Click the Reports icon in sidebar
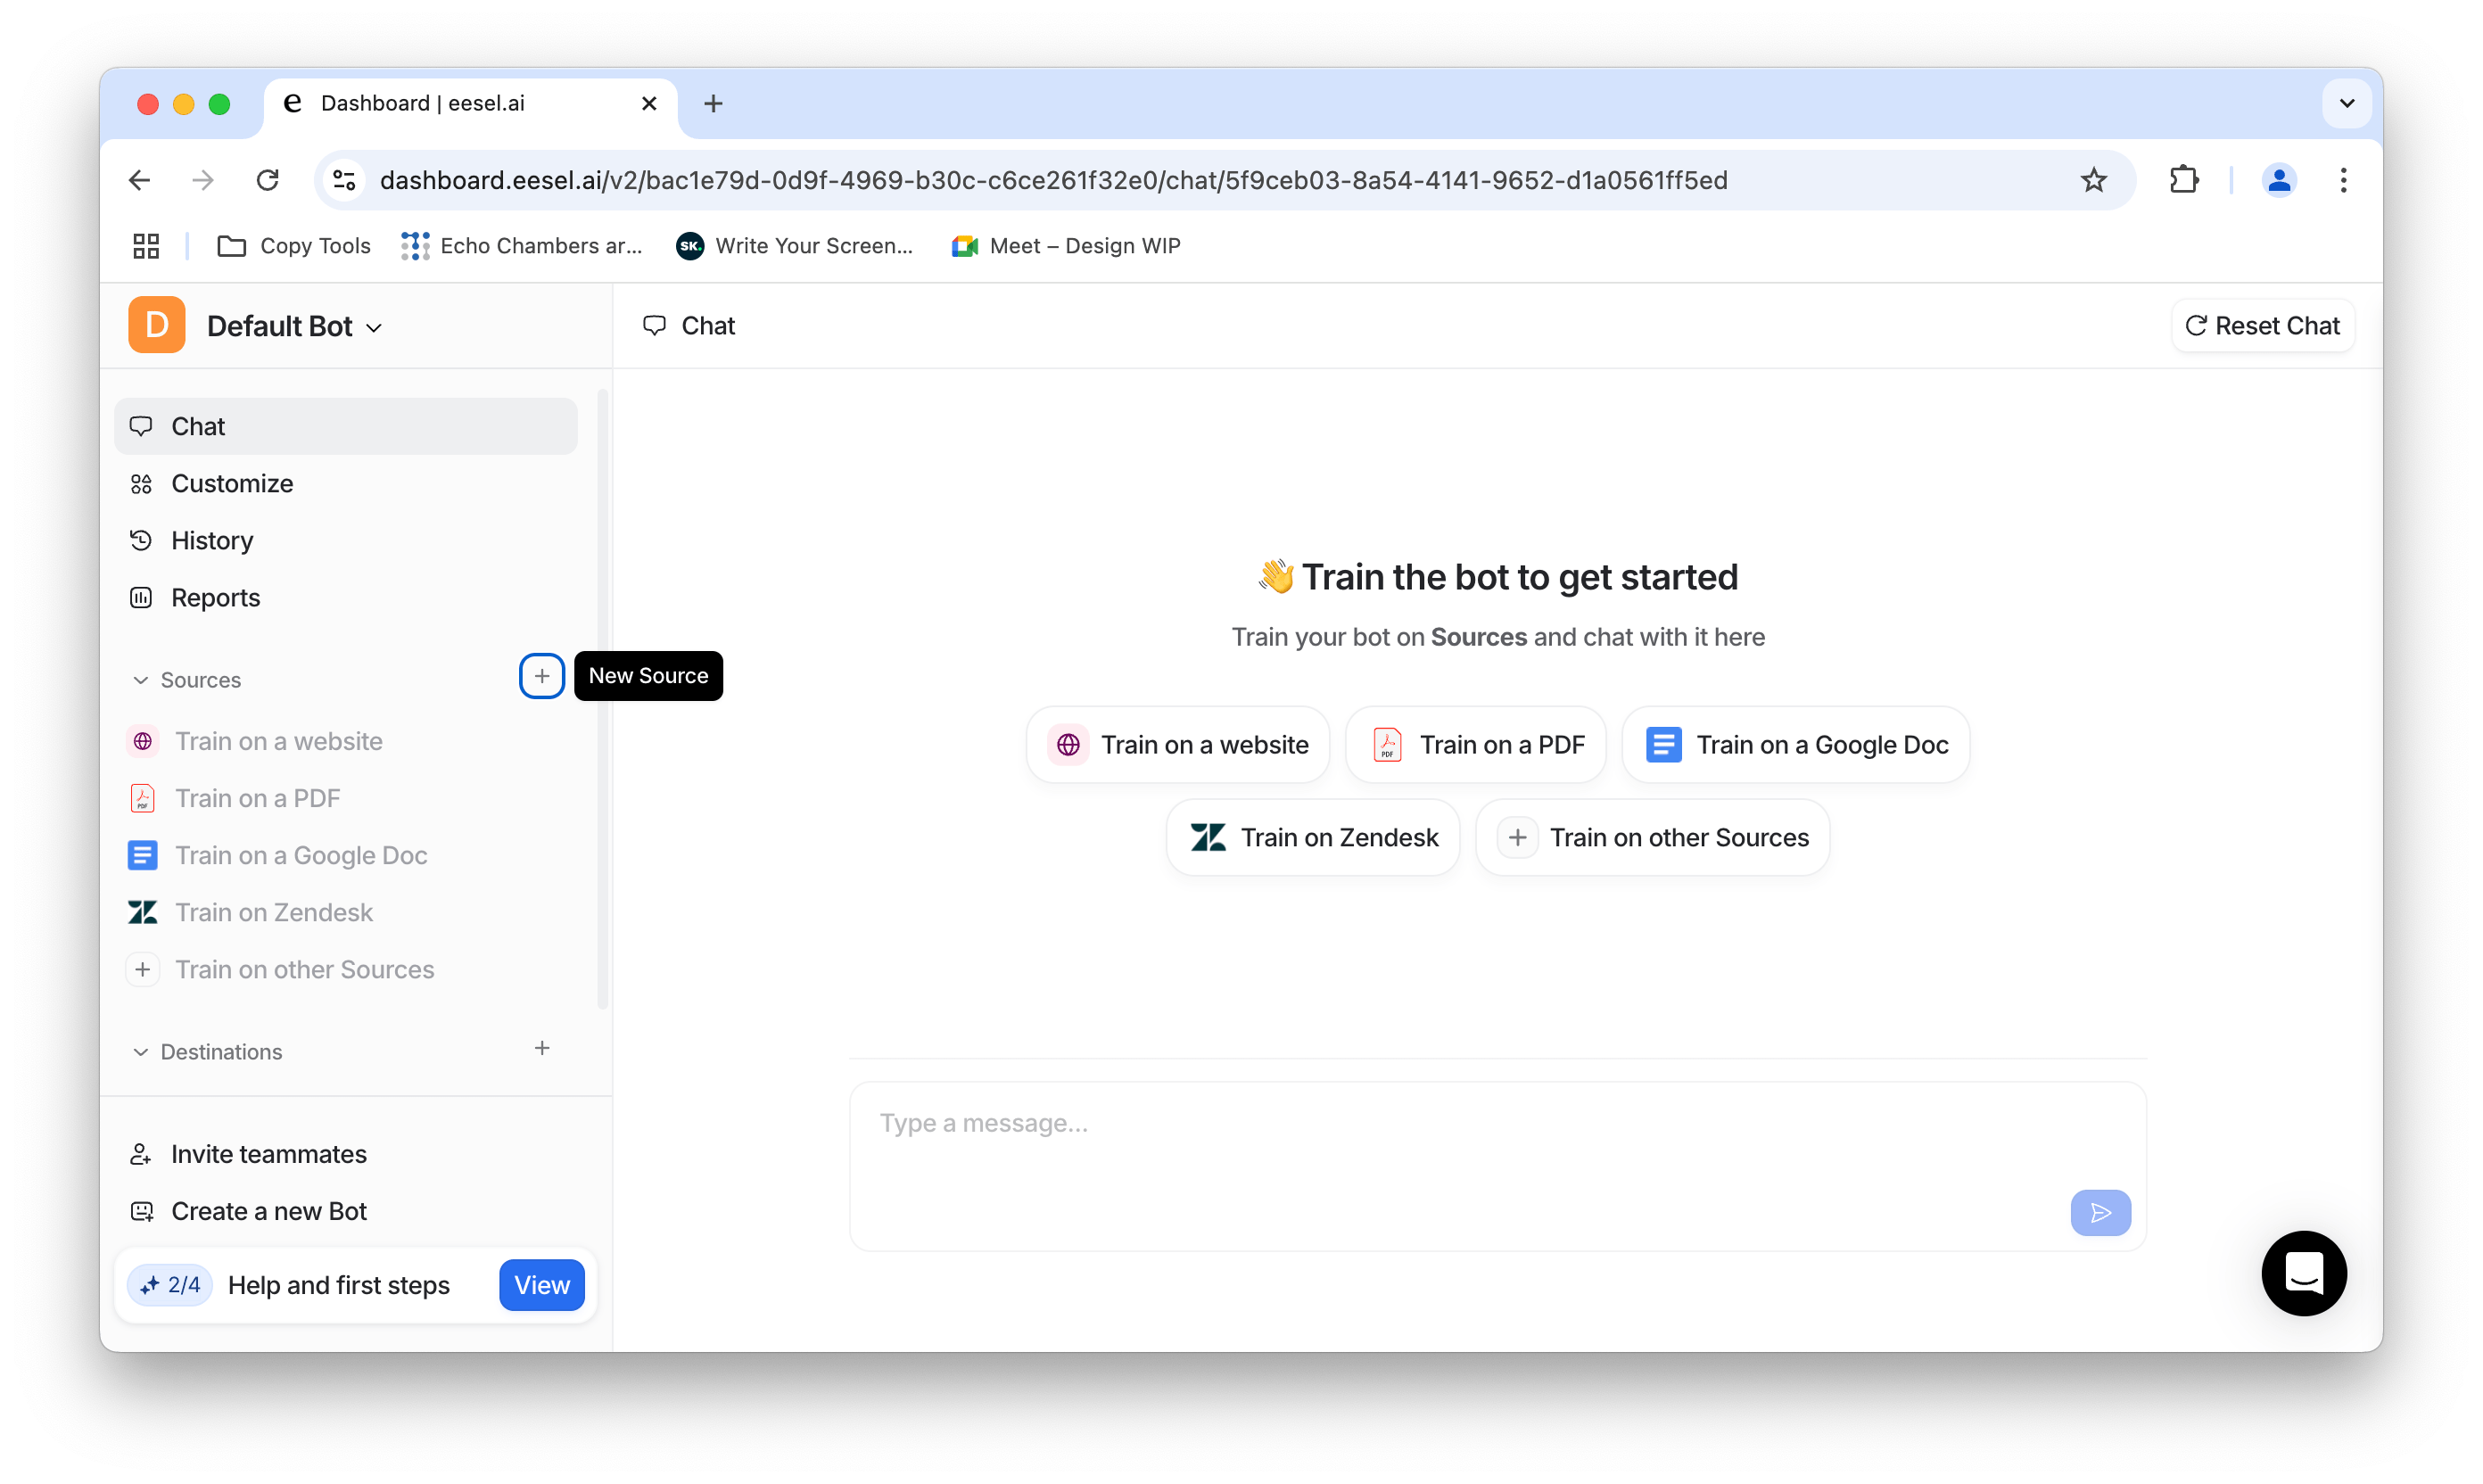The image size is (2483, 1484). coord(143,596)
